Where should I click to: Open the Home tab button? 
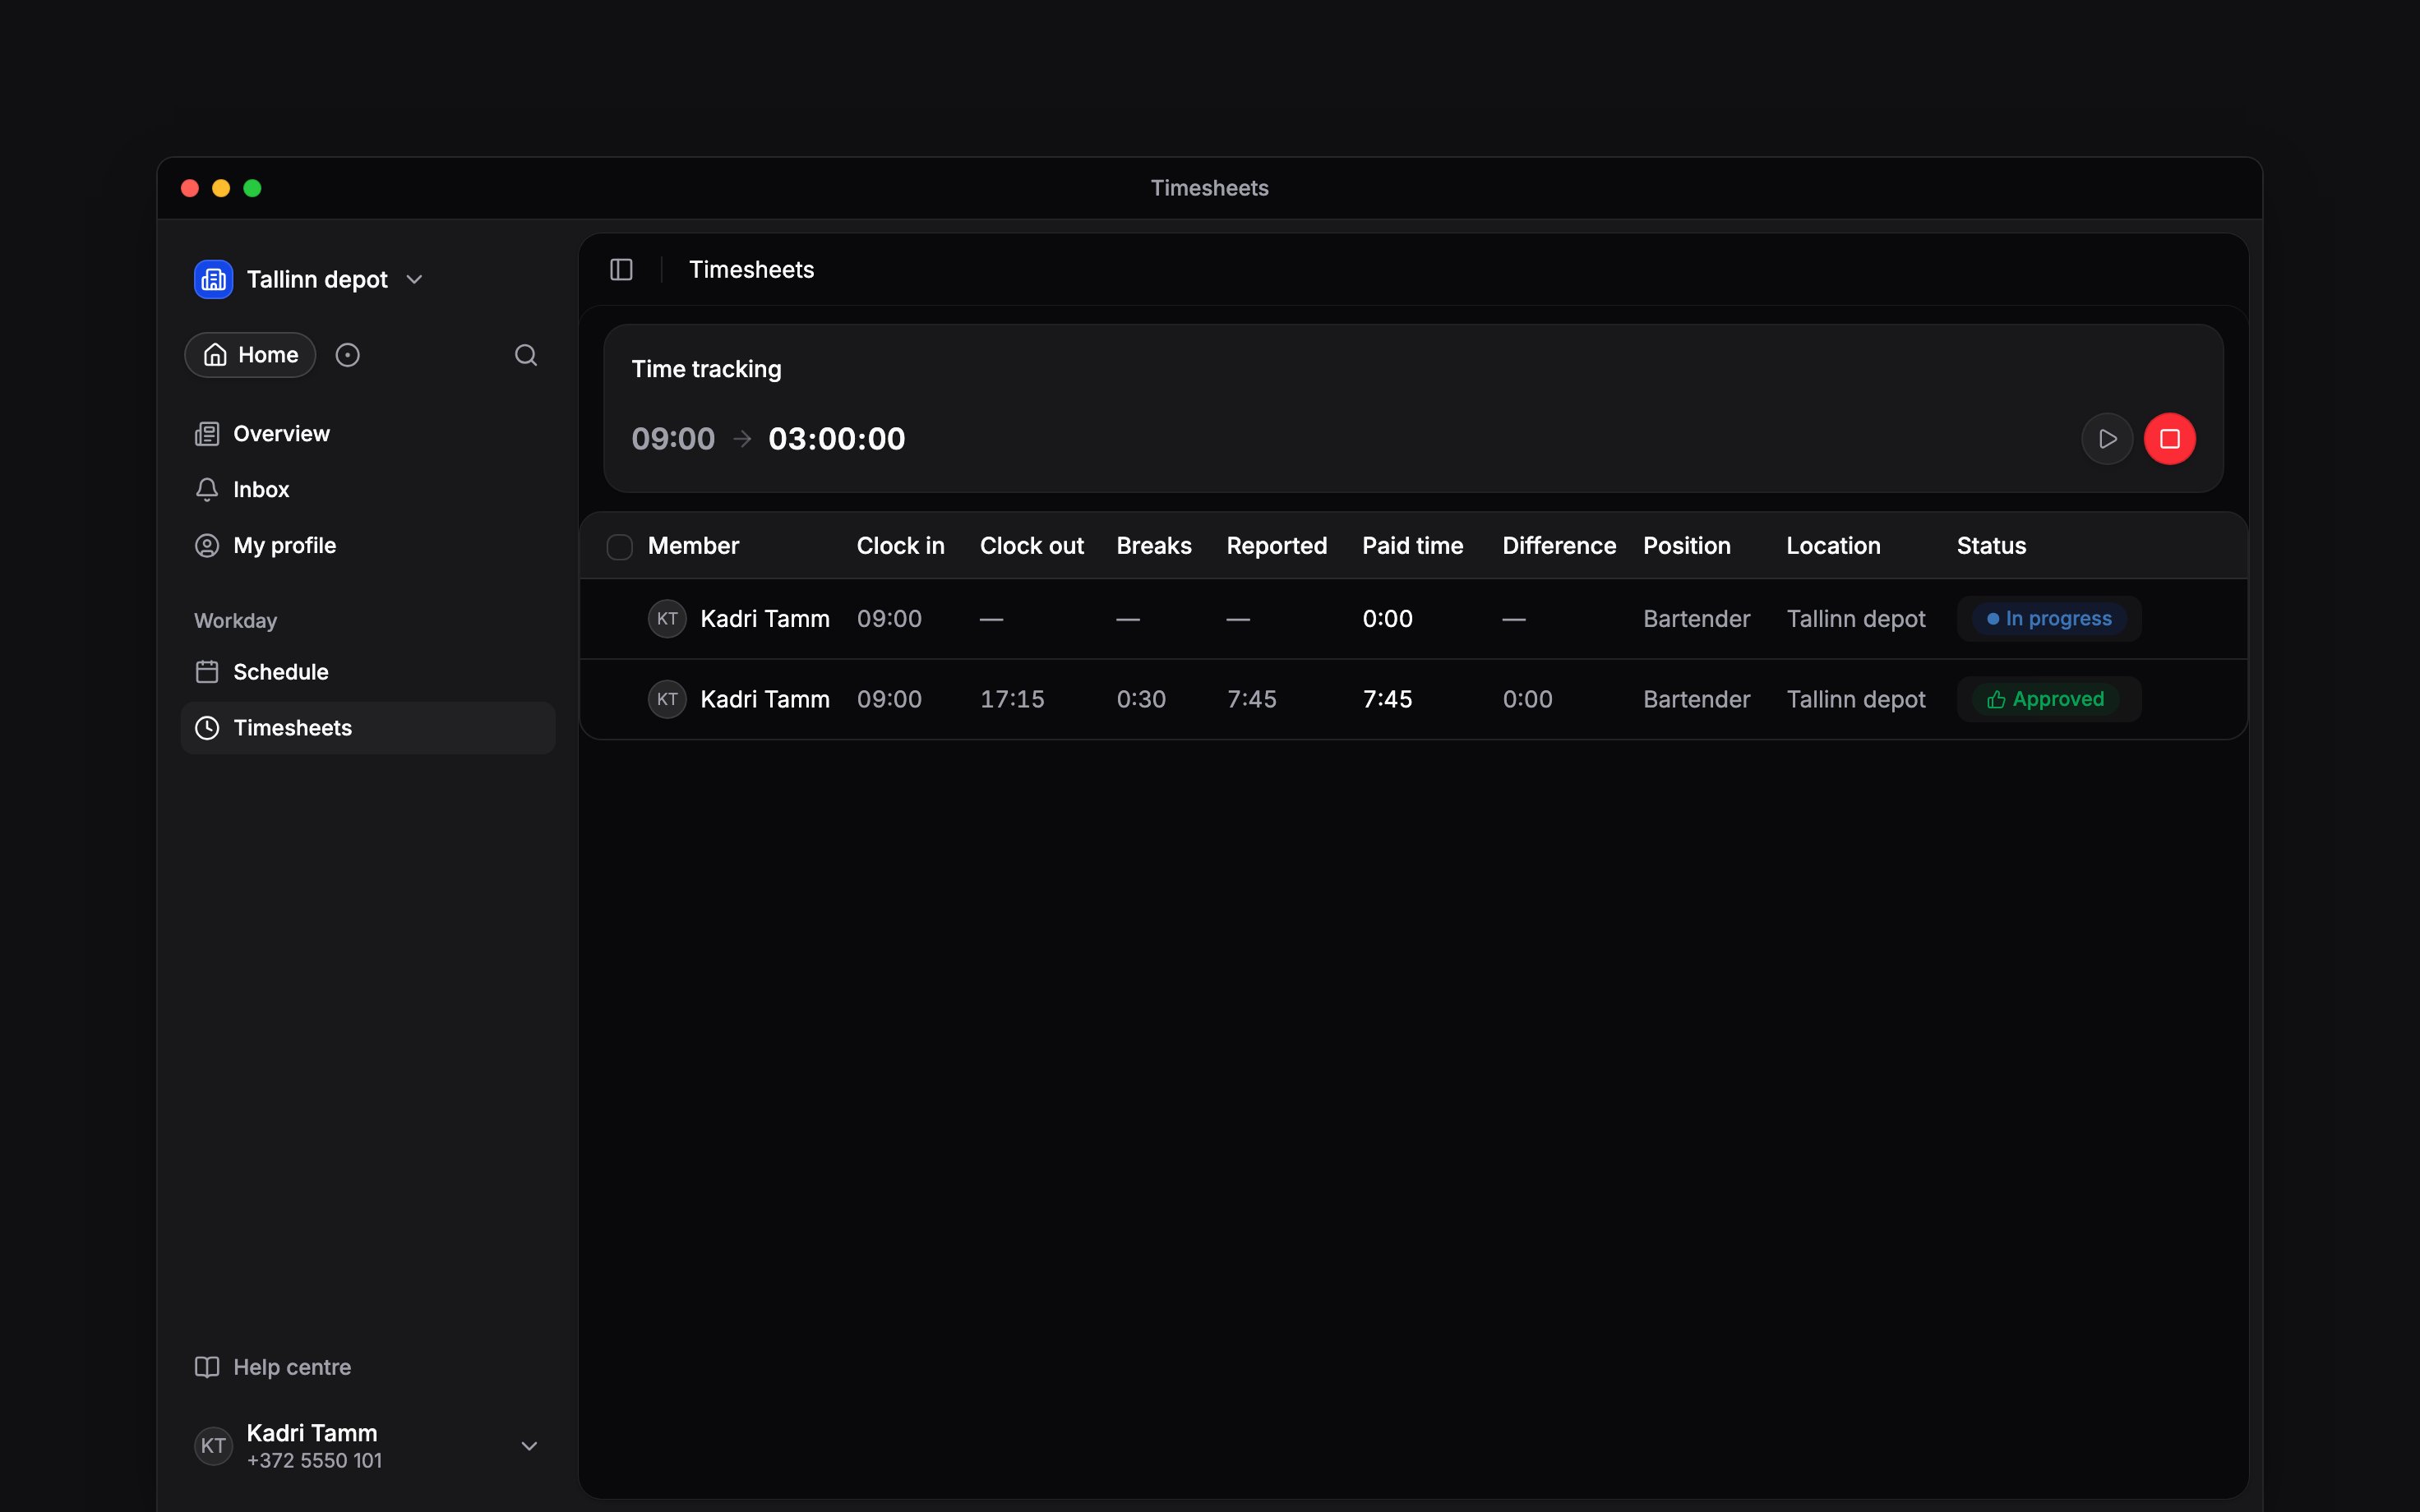tap(250, 355)
